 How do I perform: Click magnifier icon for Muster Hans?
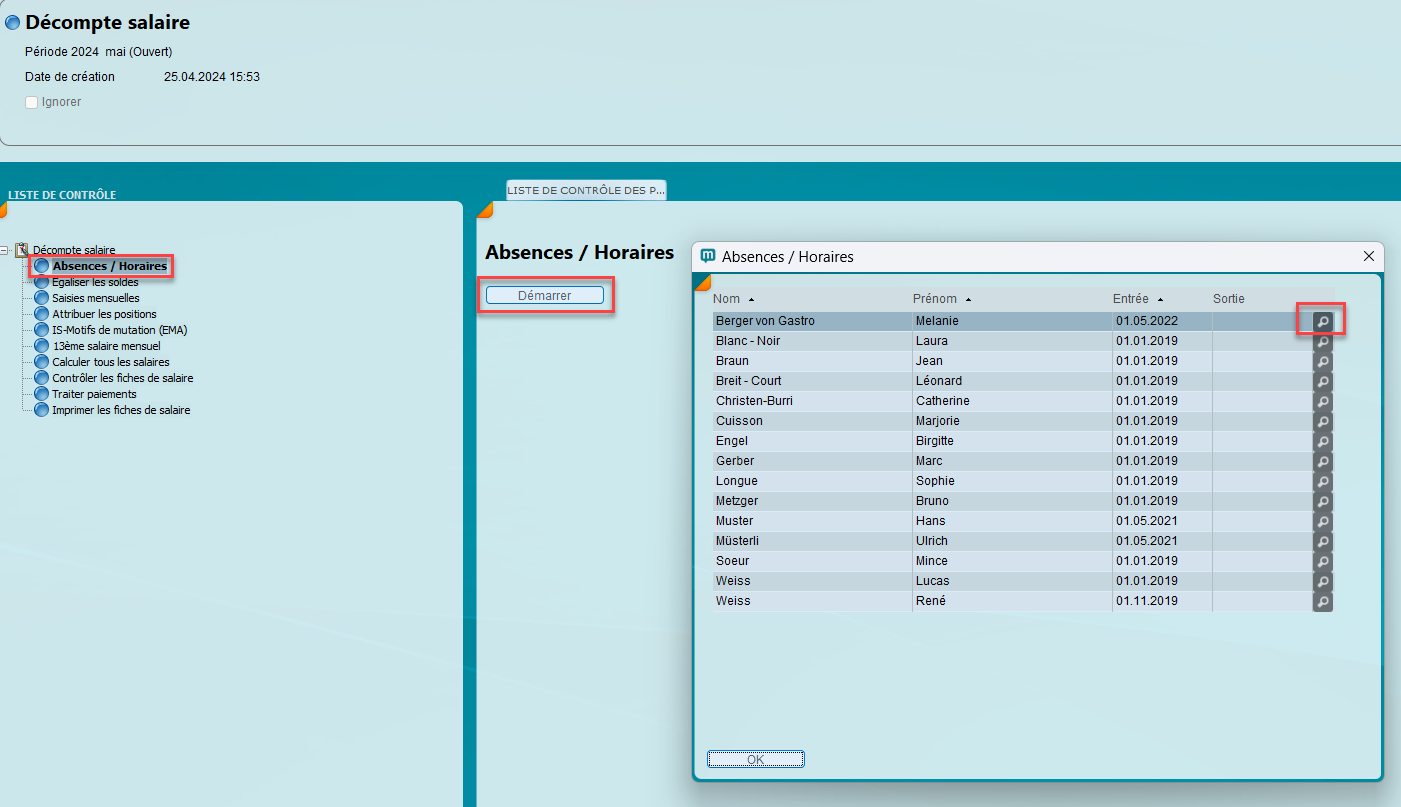(1322, 521)
